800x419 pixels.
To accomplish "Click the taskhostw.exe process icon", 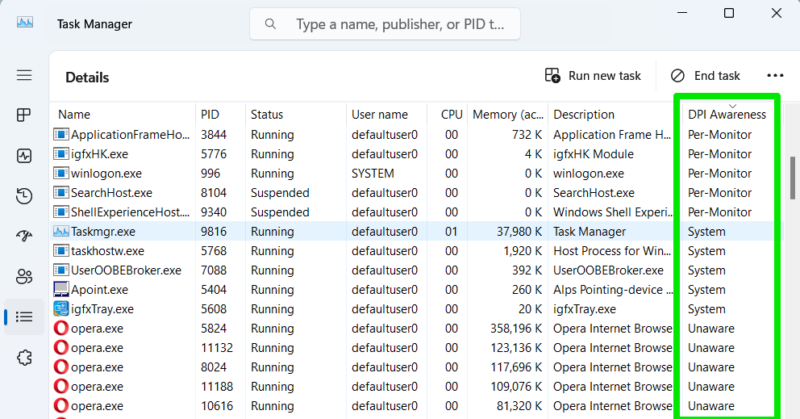I will tap(61, 251).
